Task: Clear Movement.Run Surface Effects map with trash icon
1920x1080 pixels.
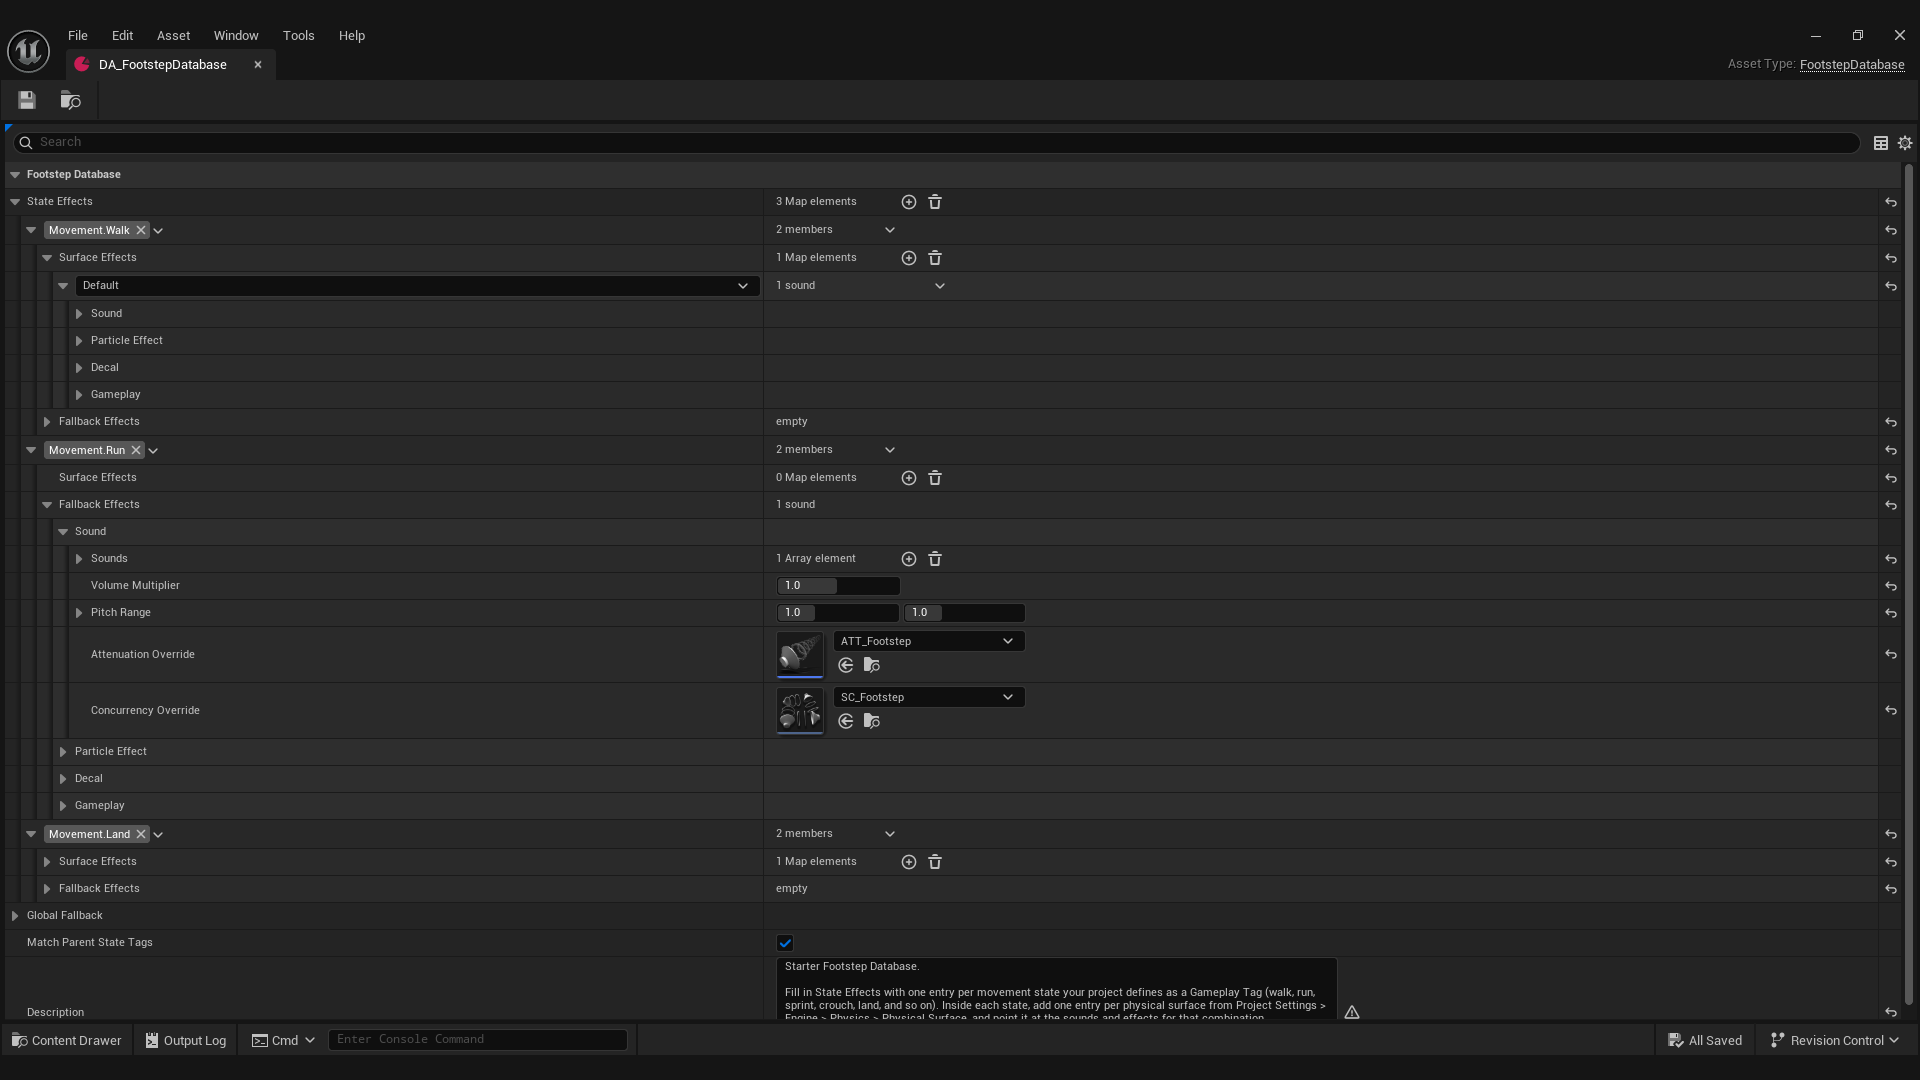Action: [935, 478]
